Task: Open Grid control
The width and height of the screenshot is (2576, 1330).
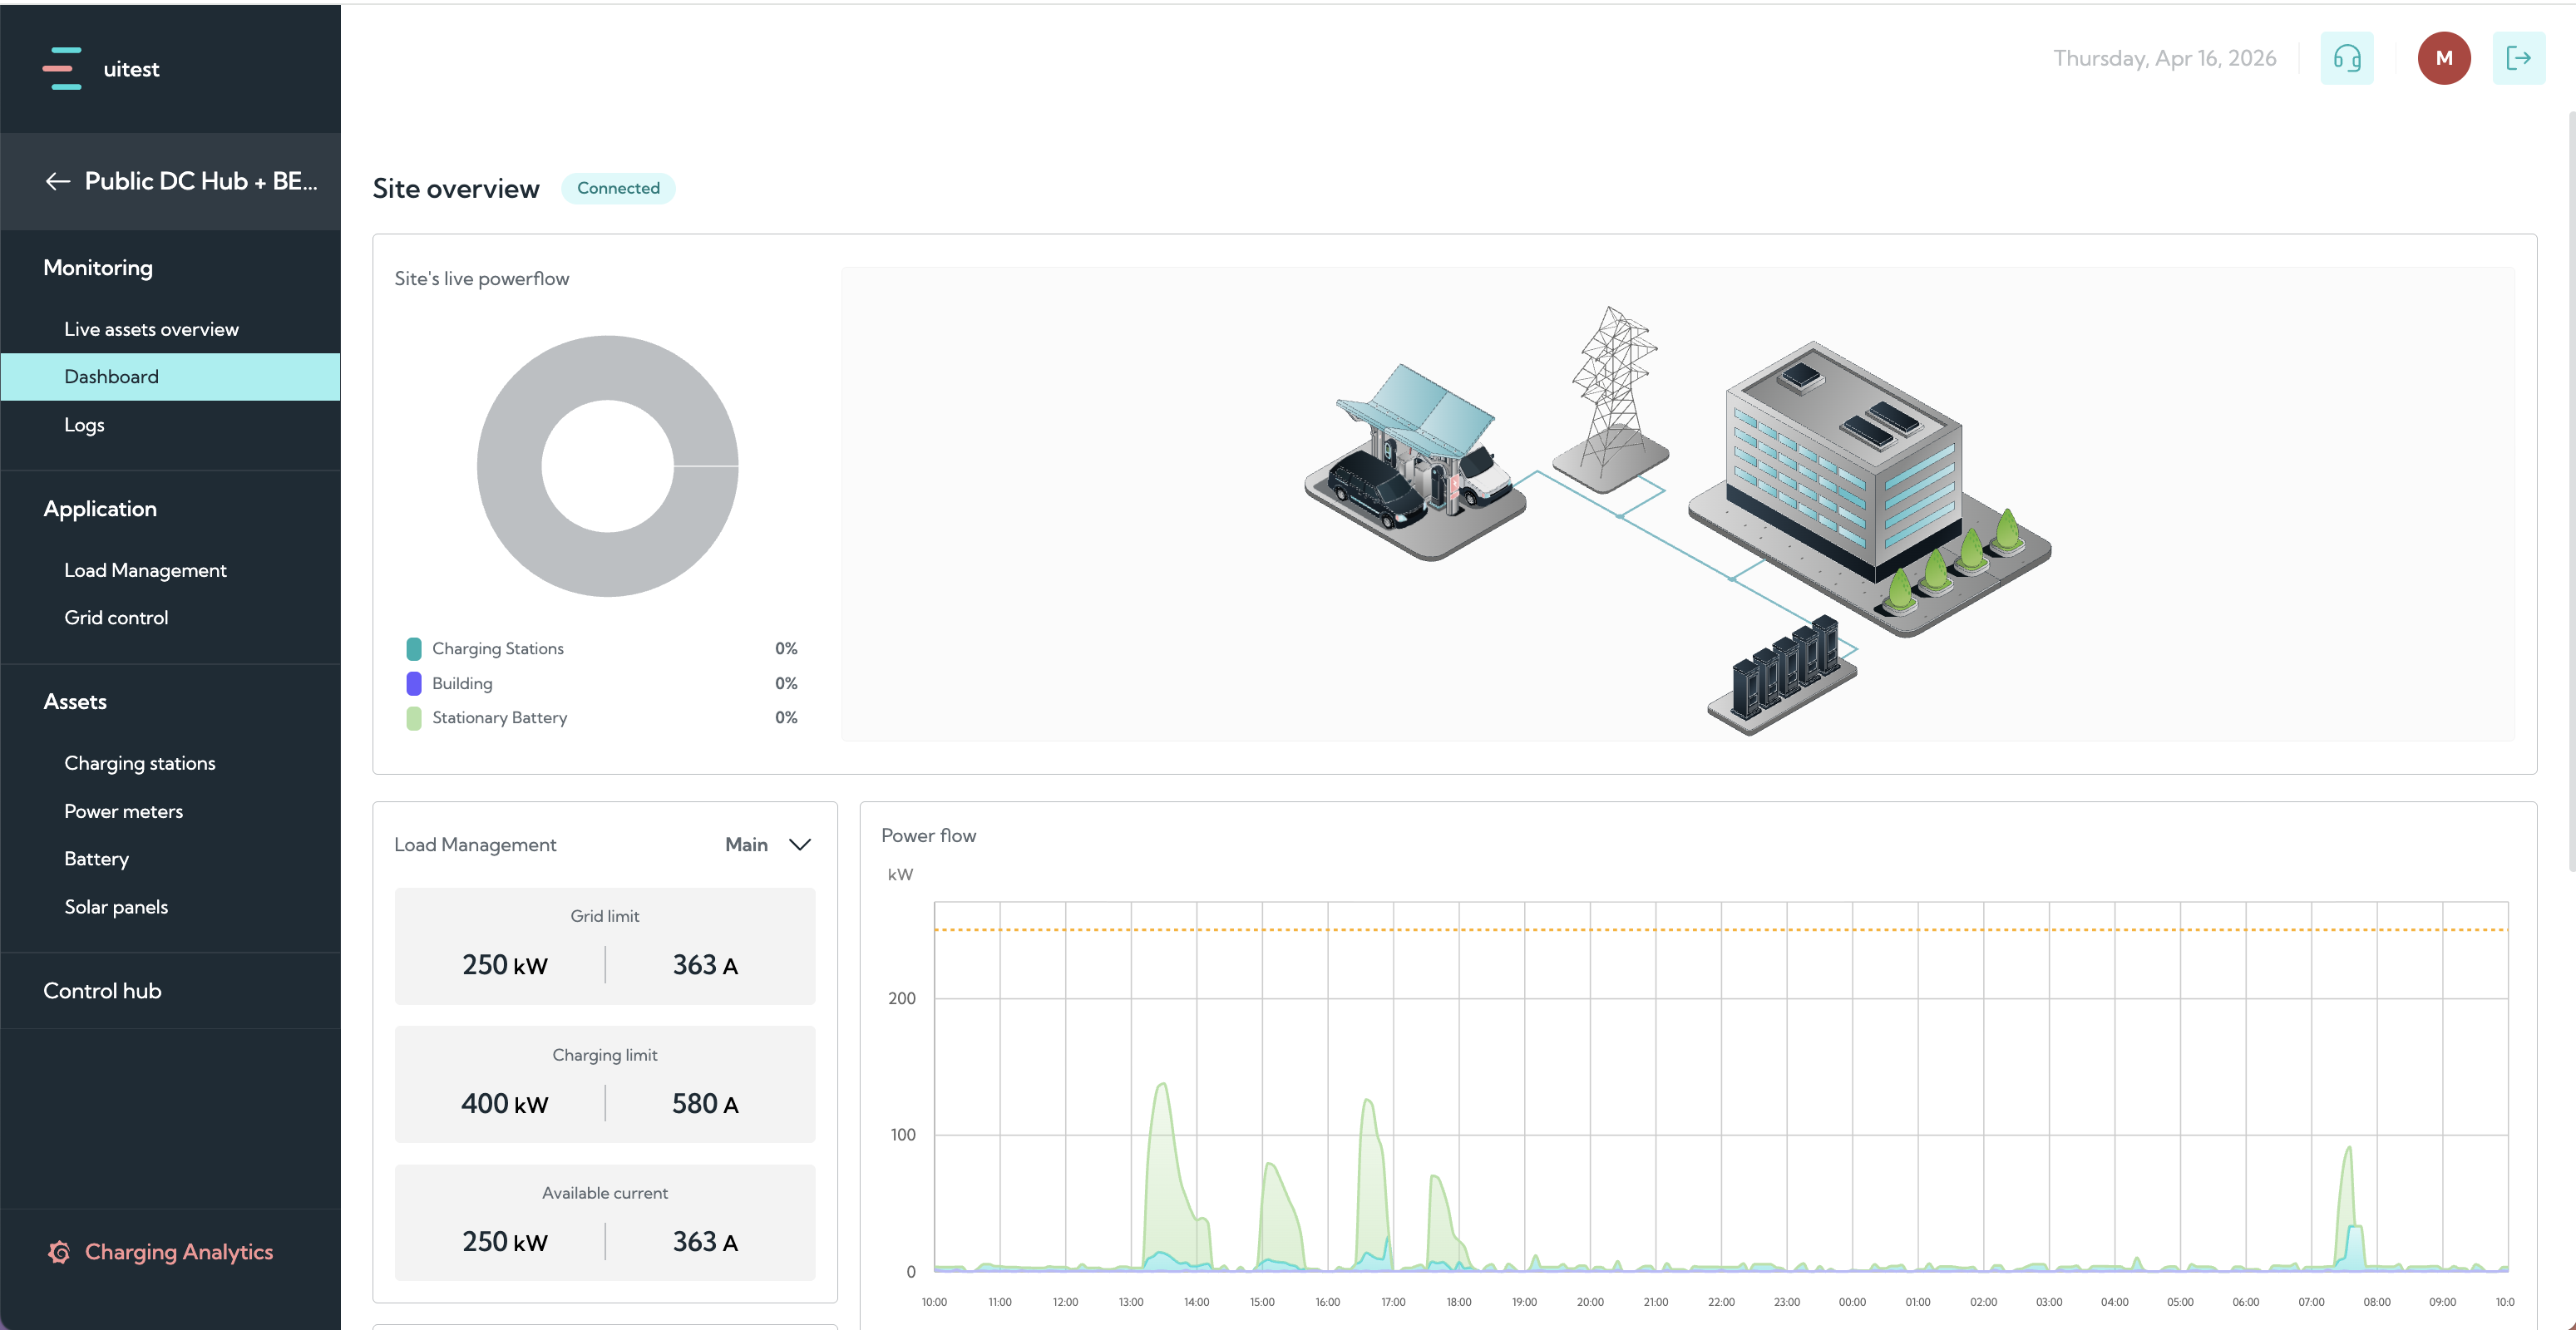Action: pyautogui.click(x=116, y=617)
